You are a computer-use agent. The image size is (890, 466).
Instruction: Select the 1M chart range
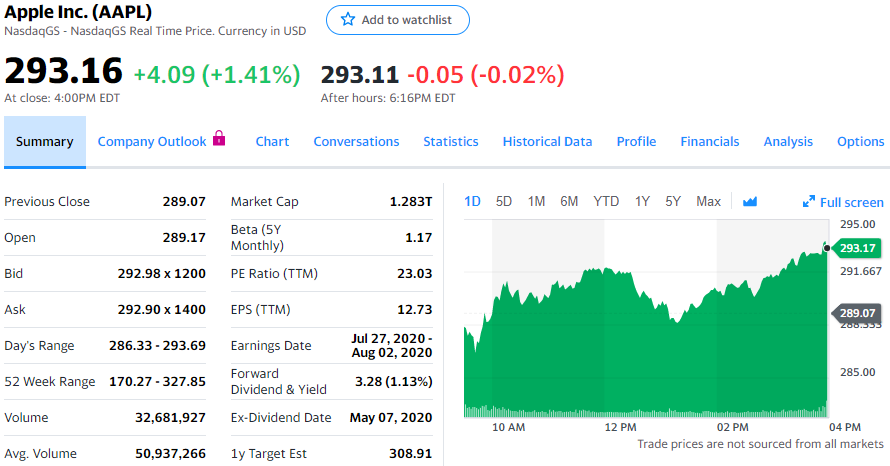click(536, 201)
